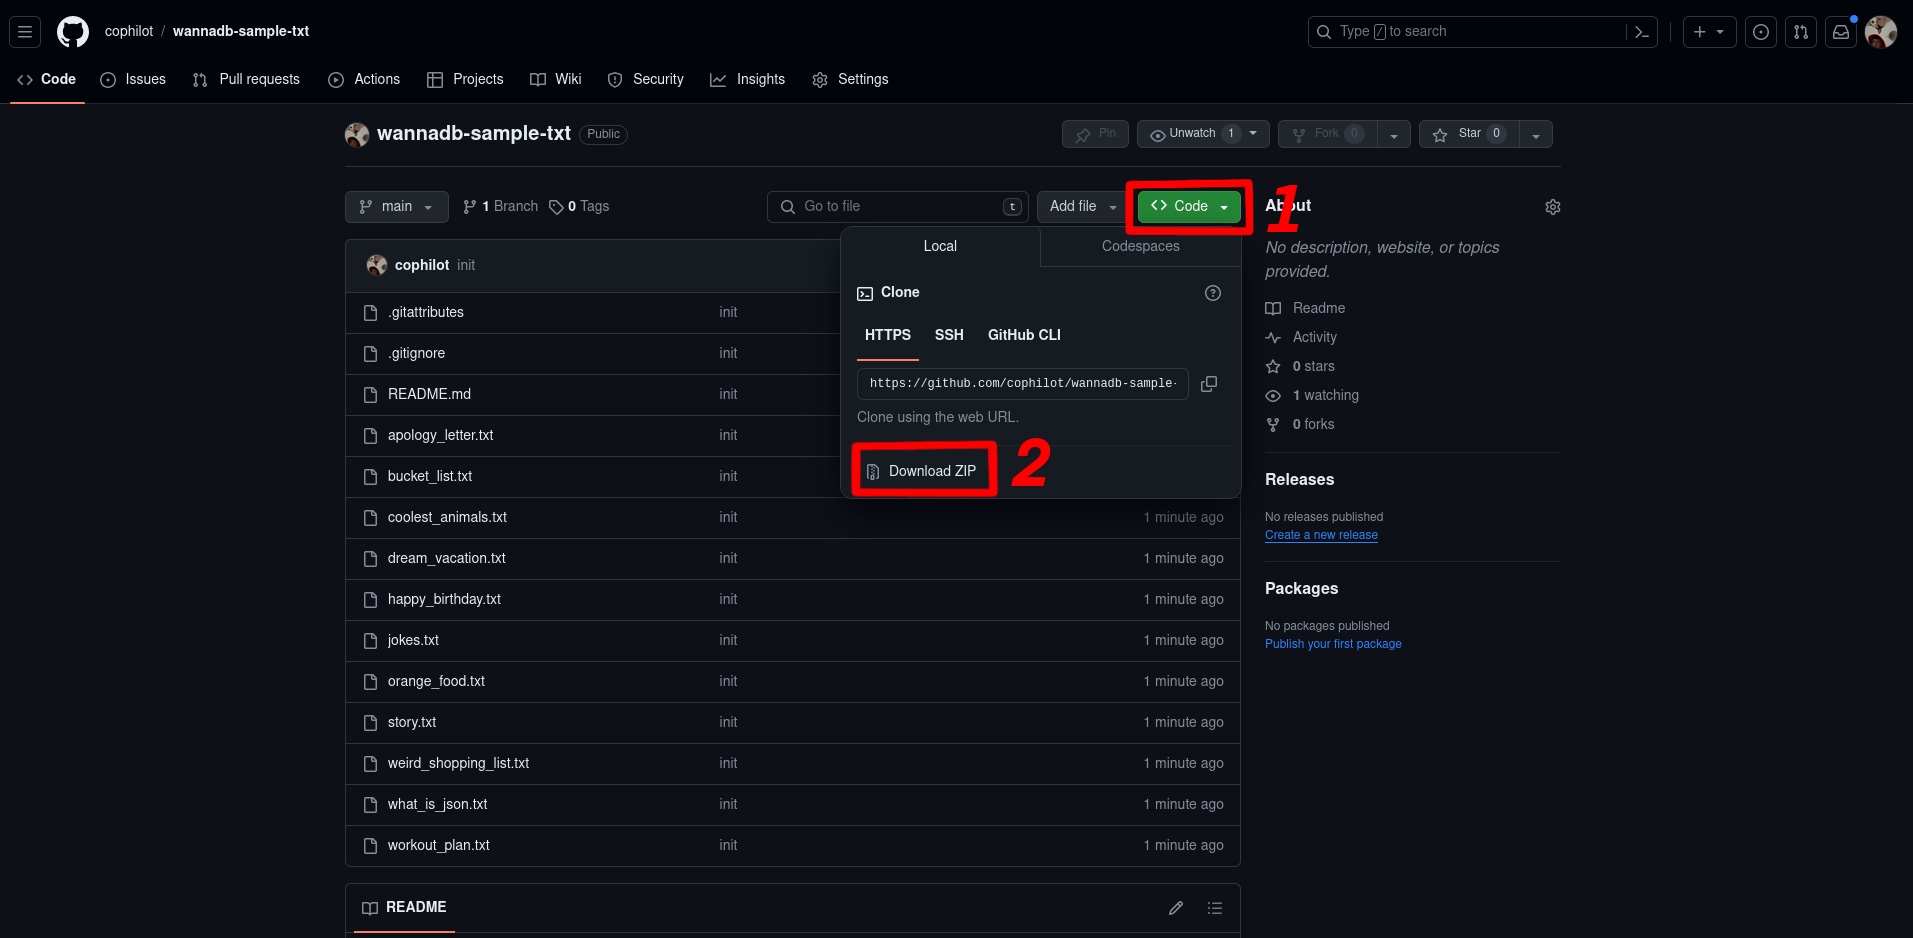Open user profile avatar menu
This screenshot has width=1913, height=938.
tap(1881, 32)
